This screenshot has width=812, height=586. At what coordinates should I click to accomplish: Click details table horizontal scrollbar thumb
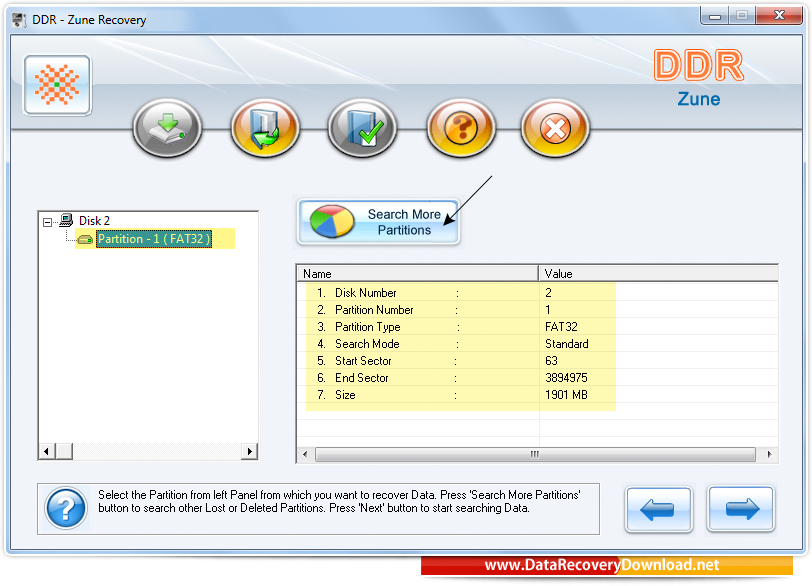535,455
